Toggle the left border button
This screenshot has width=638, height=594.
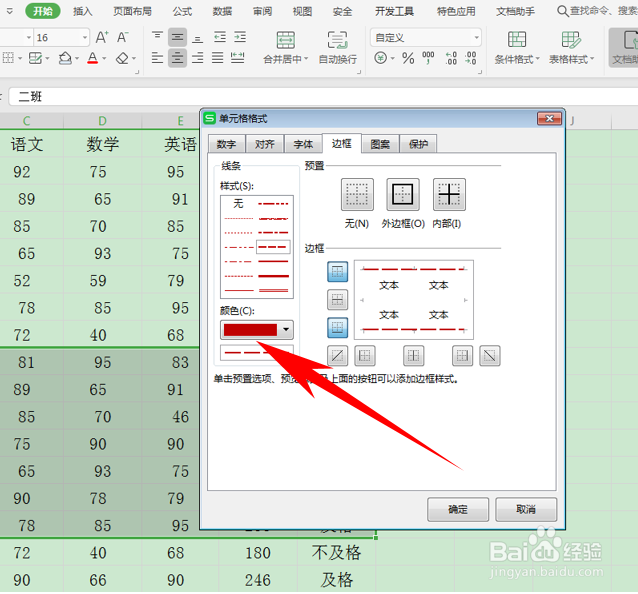pos(365,356)
